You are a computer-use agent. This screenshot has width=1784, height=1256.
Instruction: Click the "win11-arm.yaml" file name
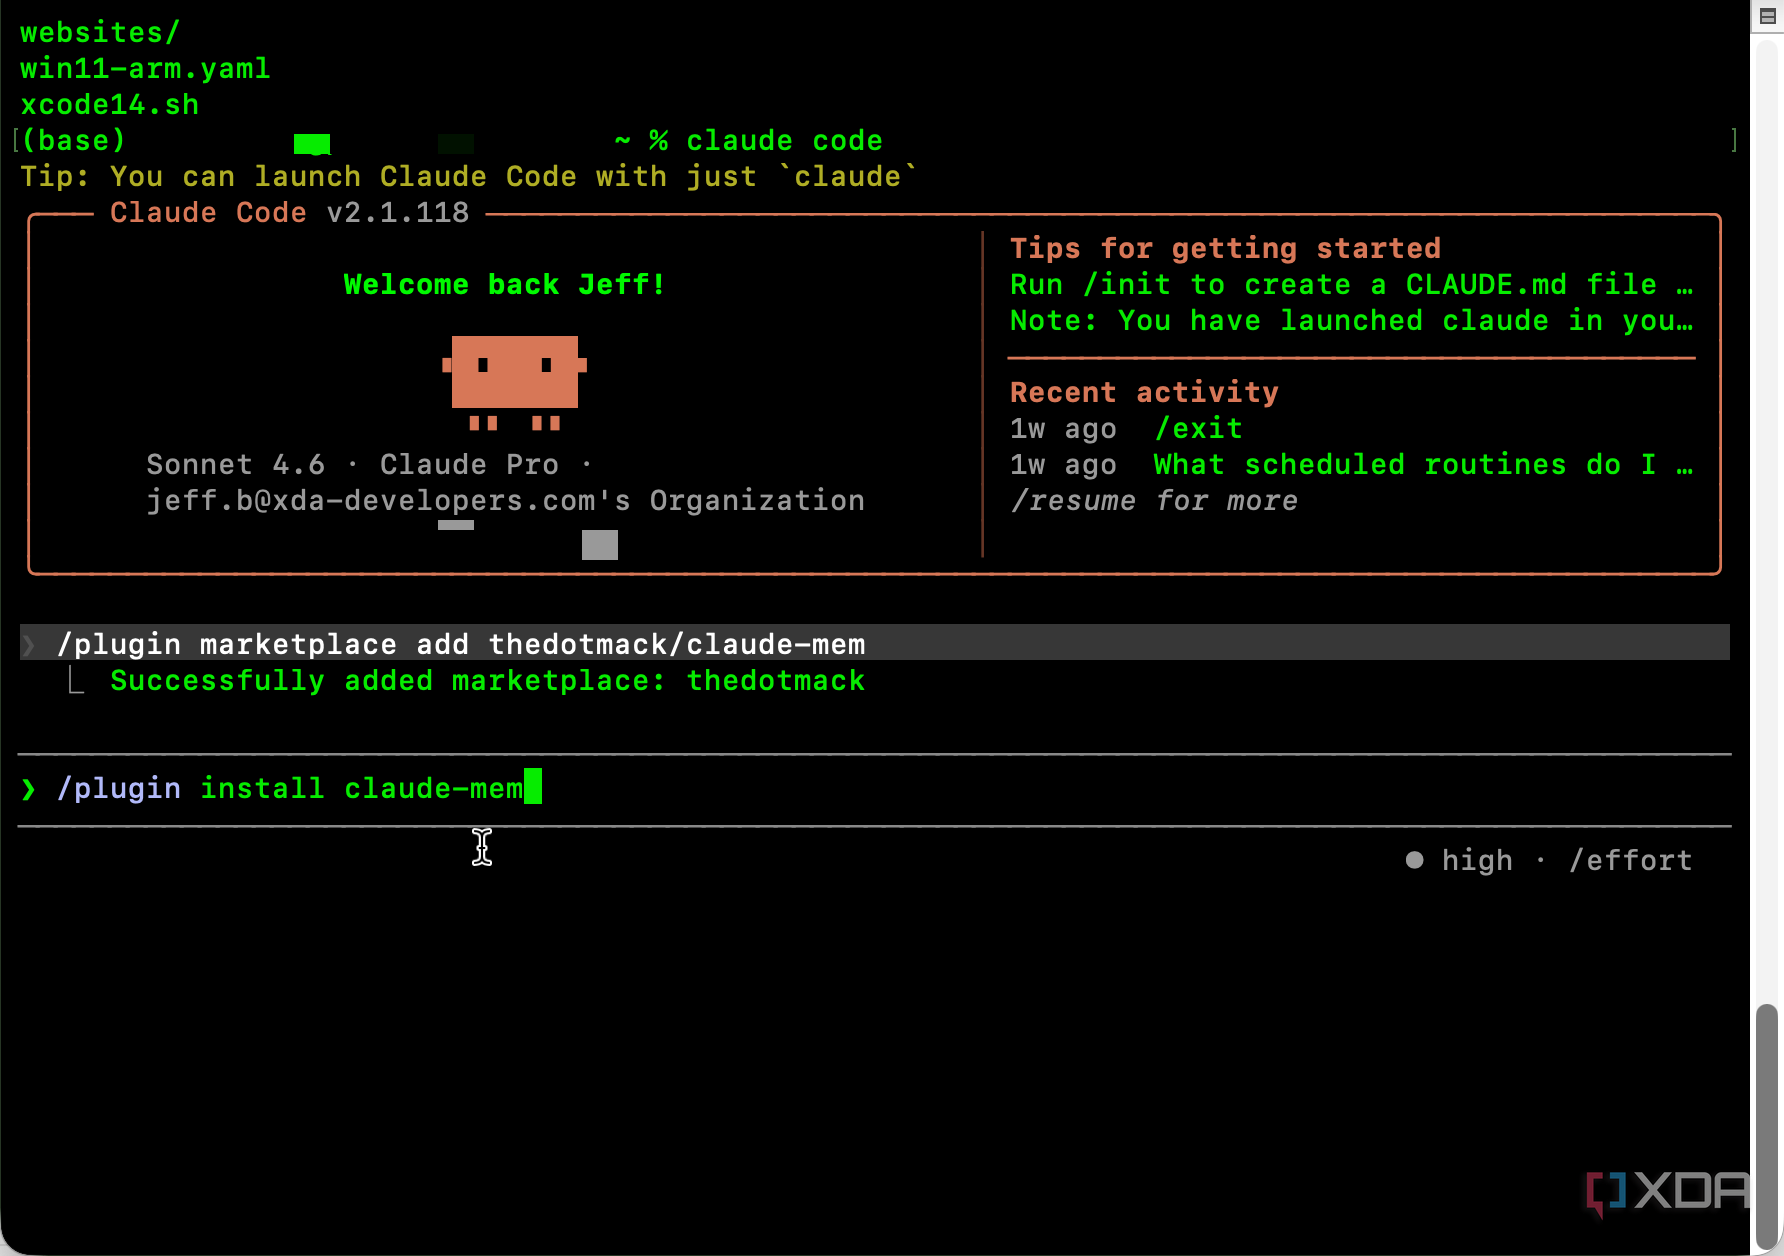(145, 69)
